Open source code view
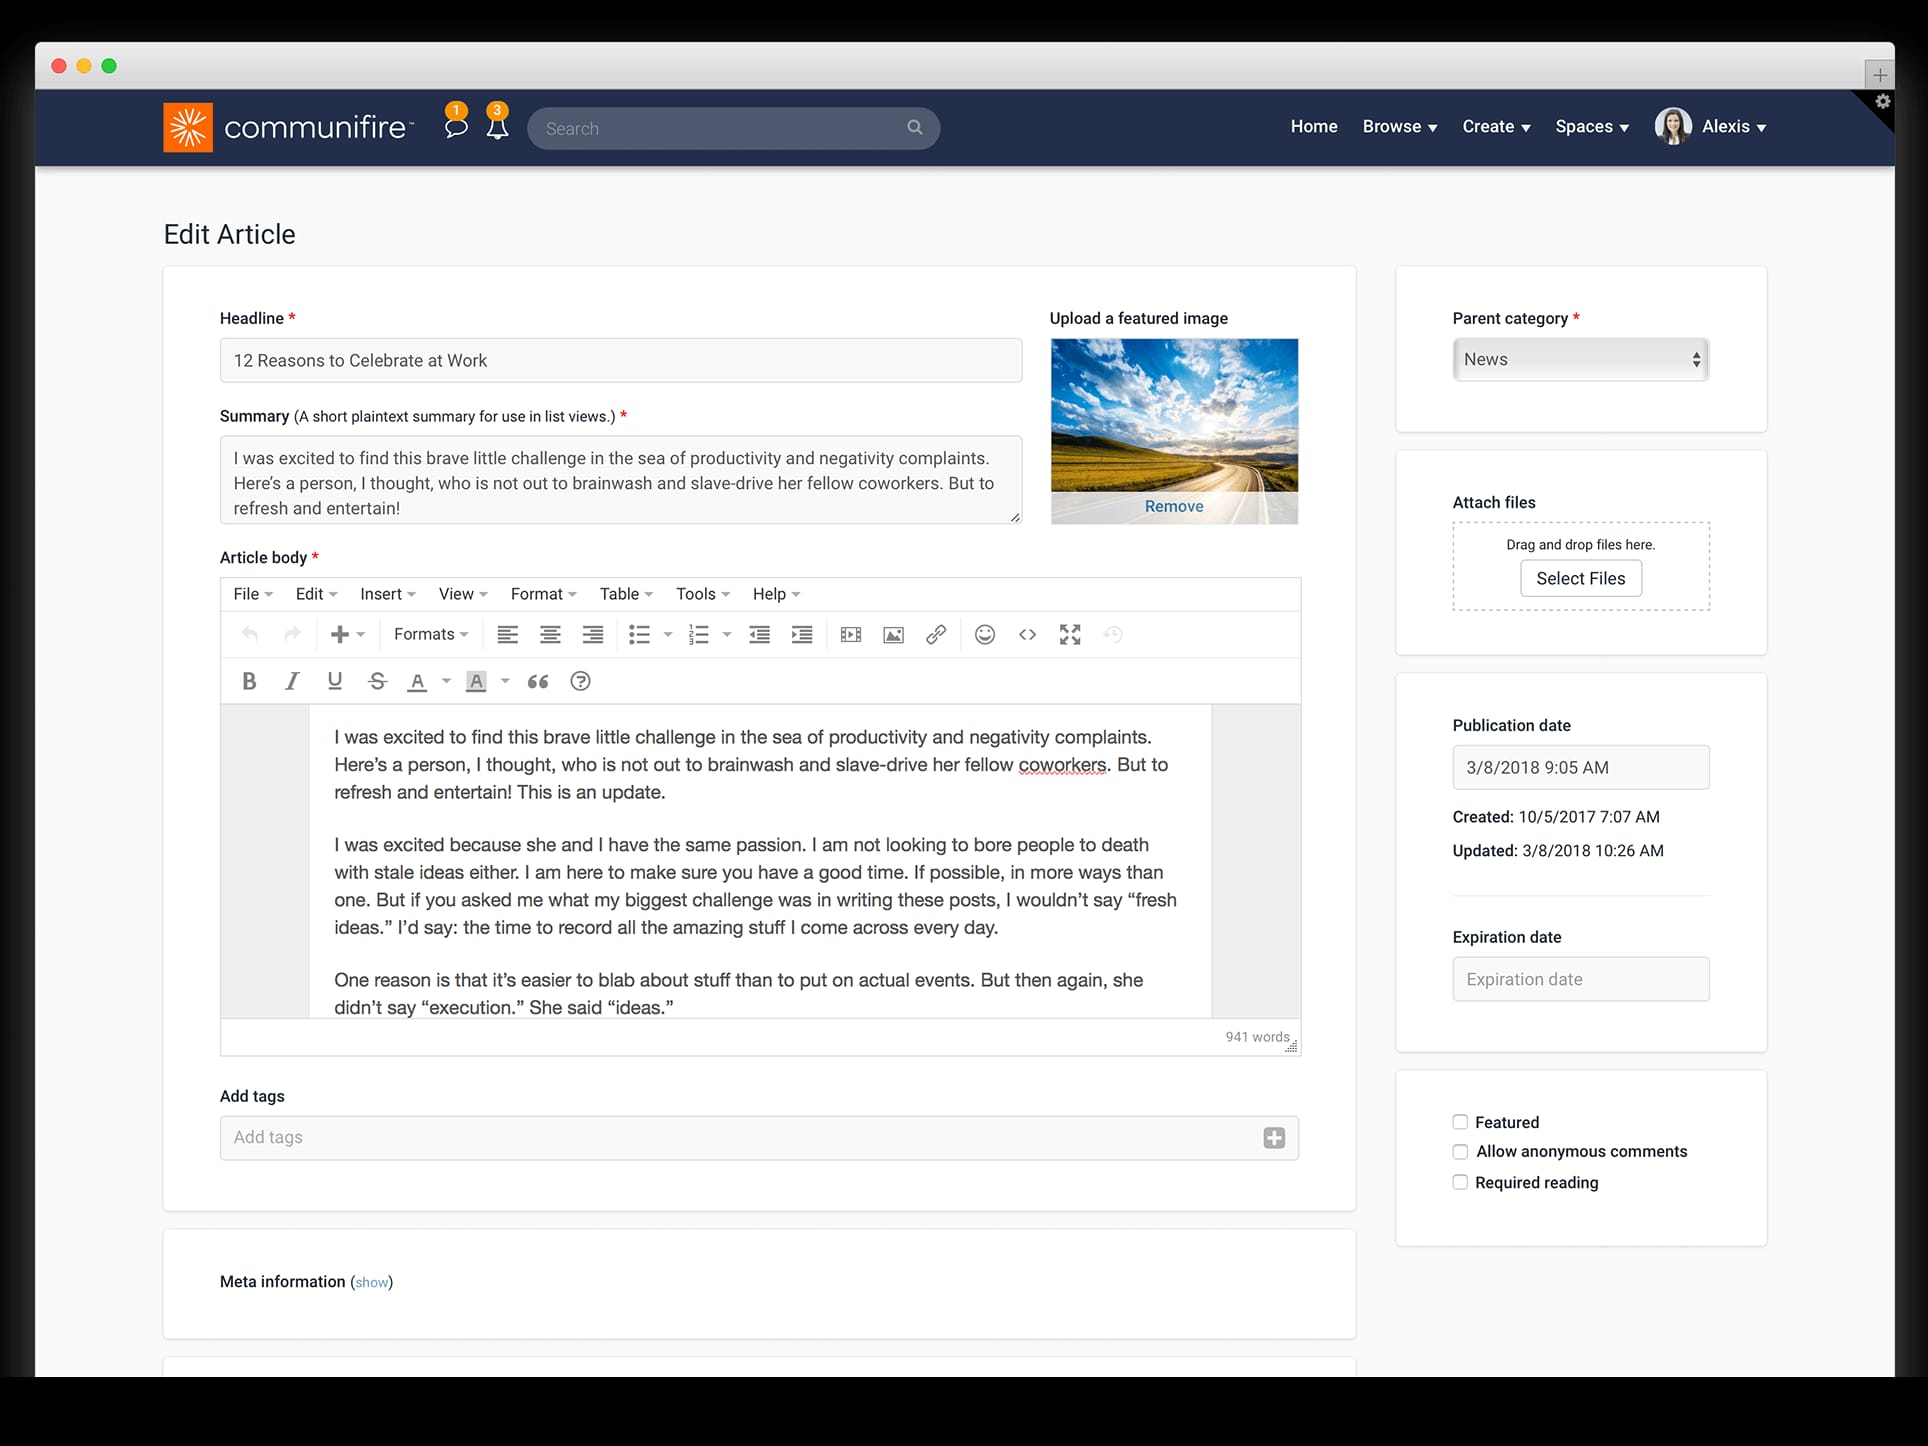Image resolution: width=1928 pixels, height=1446 pixels. coord(1027,634)
